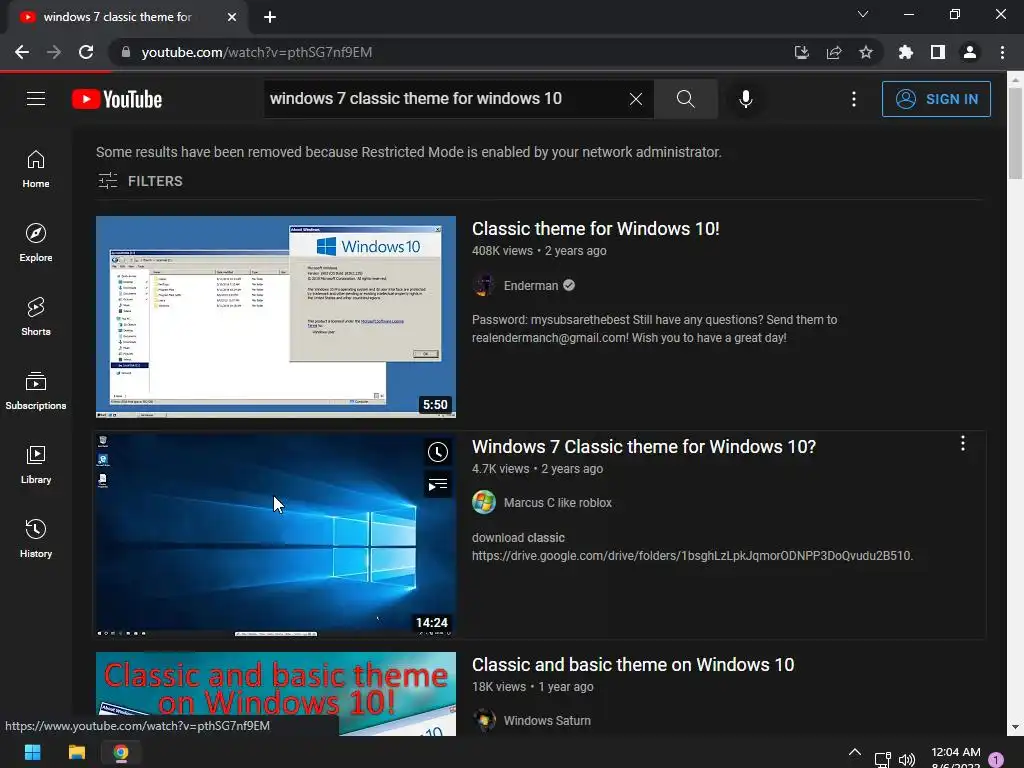Screen dimensions: 1024x768
Task: Clear the search query with the X
Action: pyautogui.click(x=635, y=99)
